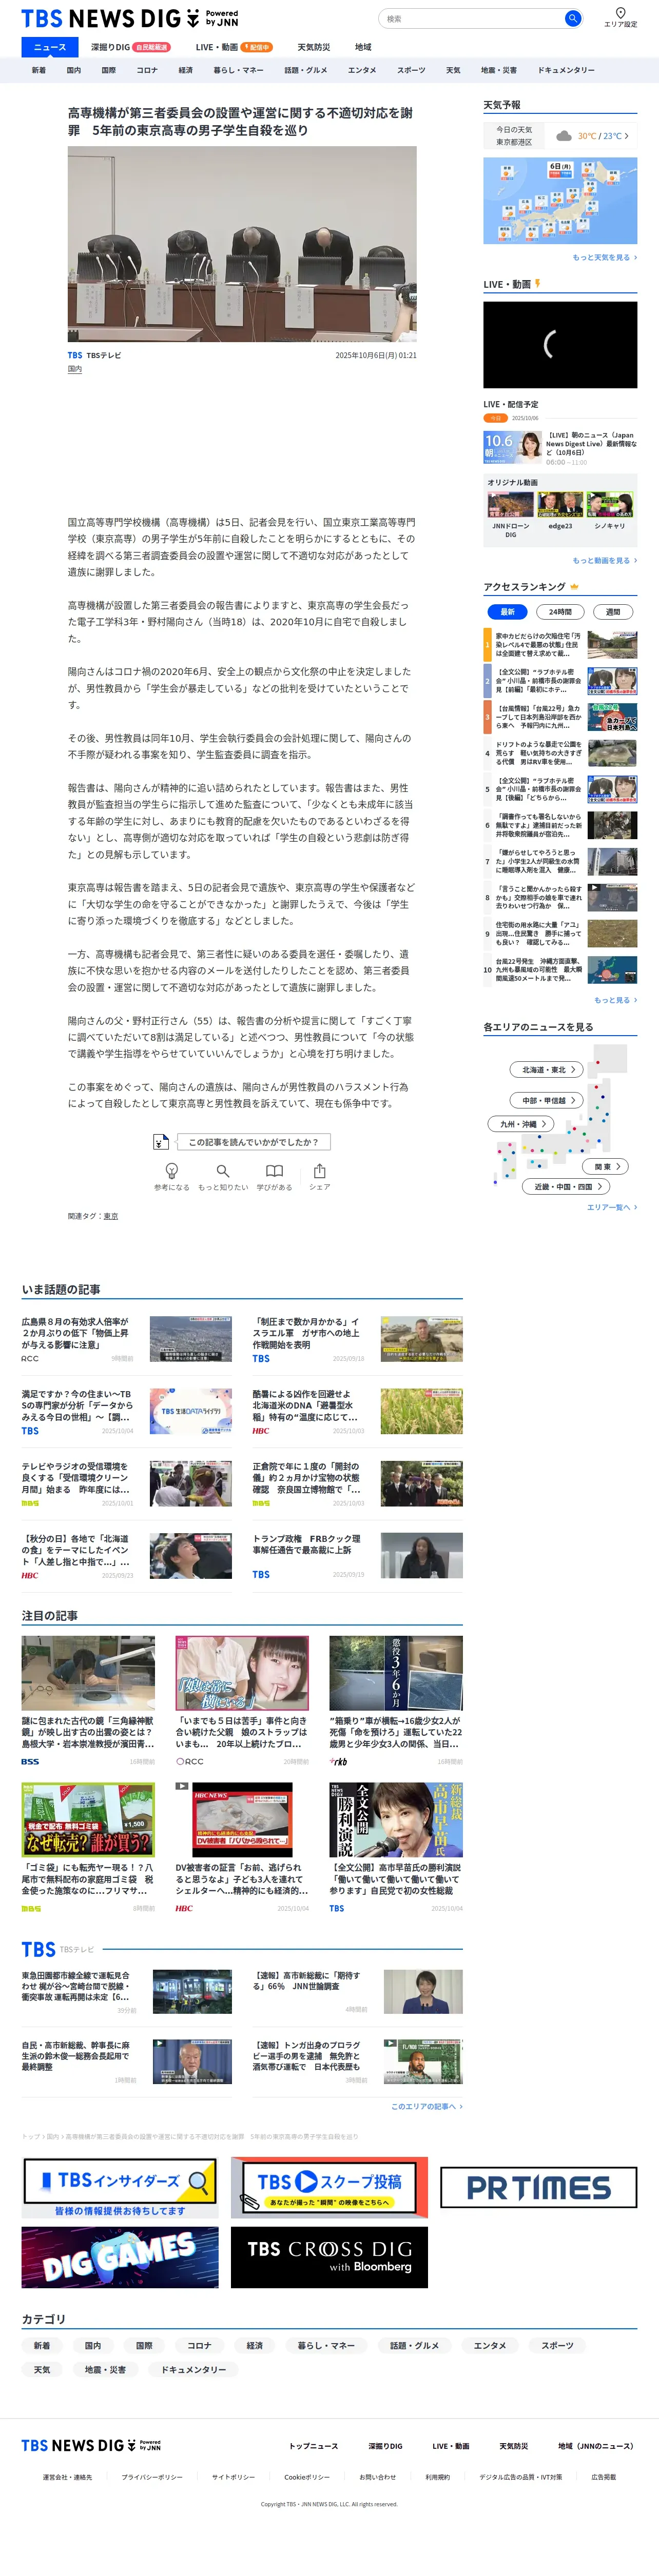Open the シノキャリ video thumbnail
This screenshot has height=2576, width=659.
(x=610, y=505)
